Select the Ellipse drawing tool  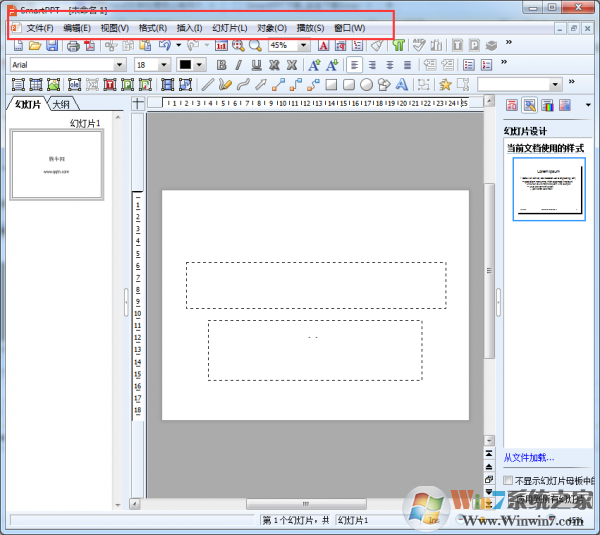[x=366, y=85]
